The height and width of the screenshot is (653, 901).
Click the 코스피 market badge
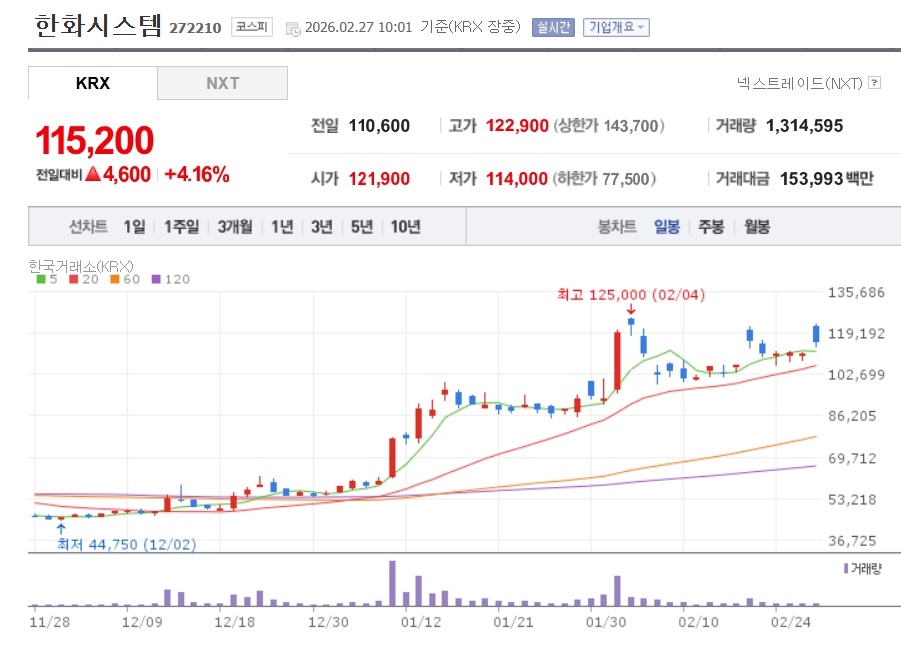[251, 27]
